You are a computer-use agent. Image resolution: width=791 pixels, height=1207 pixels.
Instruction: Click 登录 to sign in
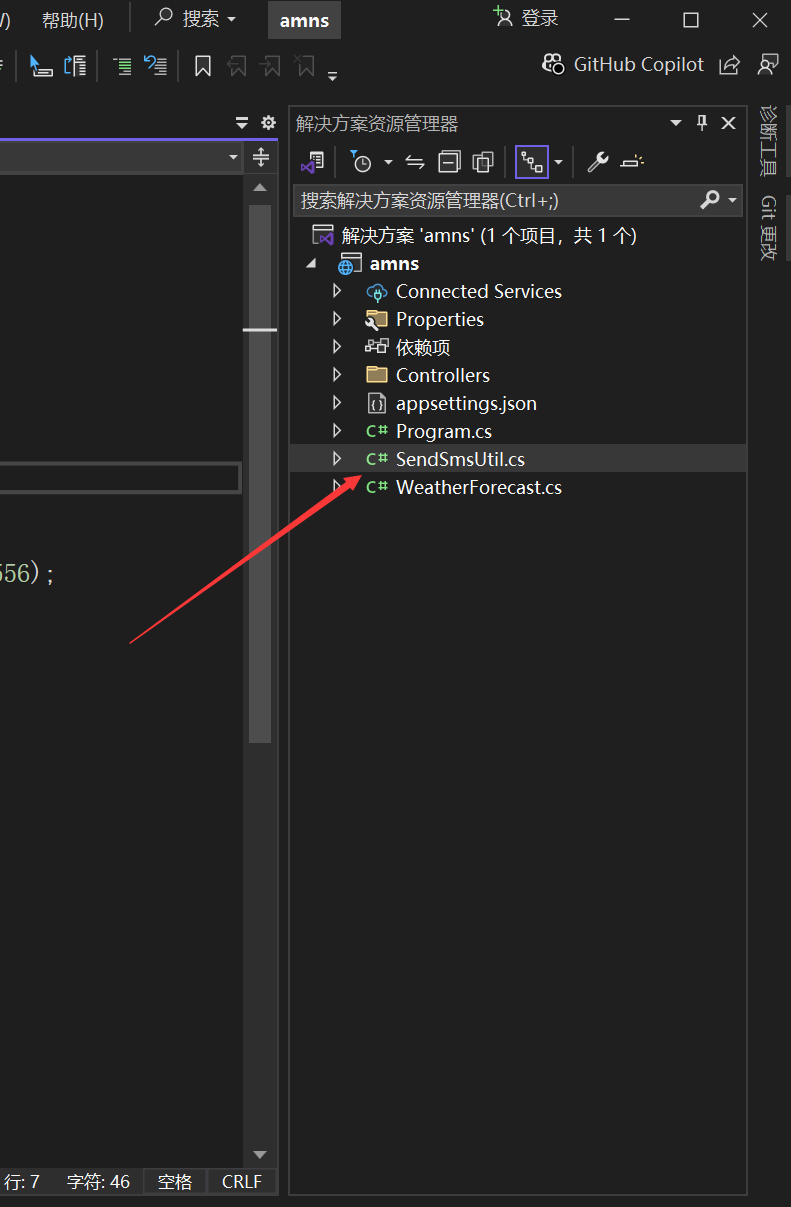pos(526,18)
